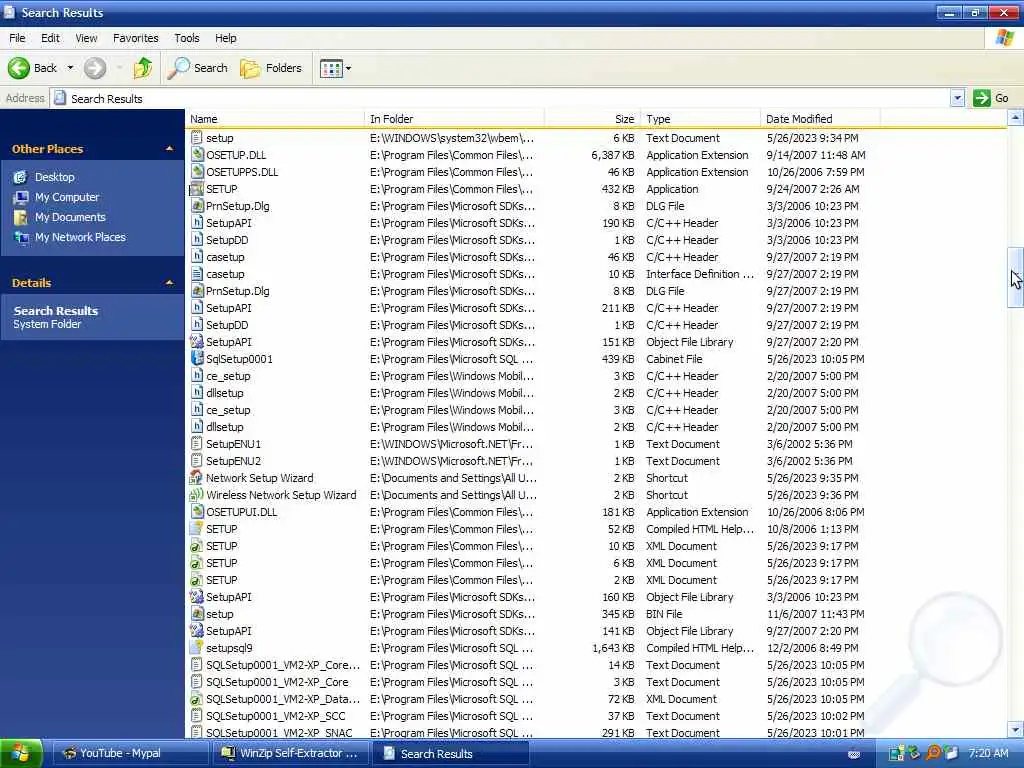Select the SETUP compiled HTML help icon

197,528
